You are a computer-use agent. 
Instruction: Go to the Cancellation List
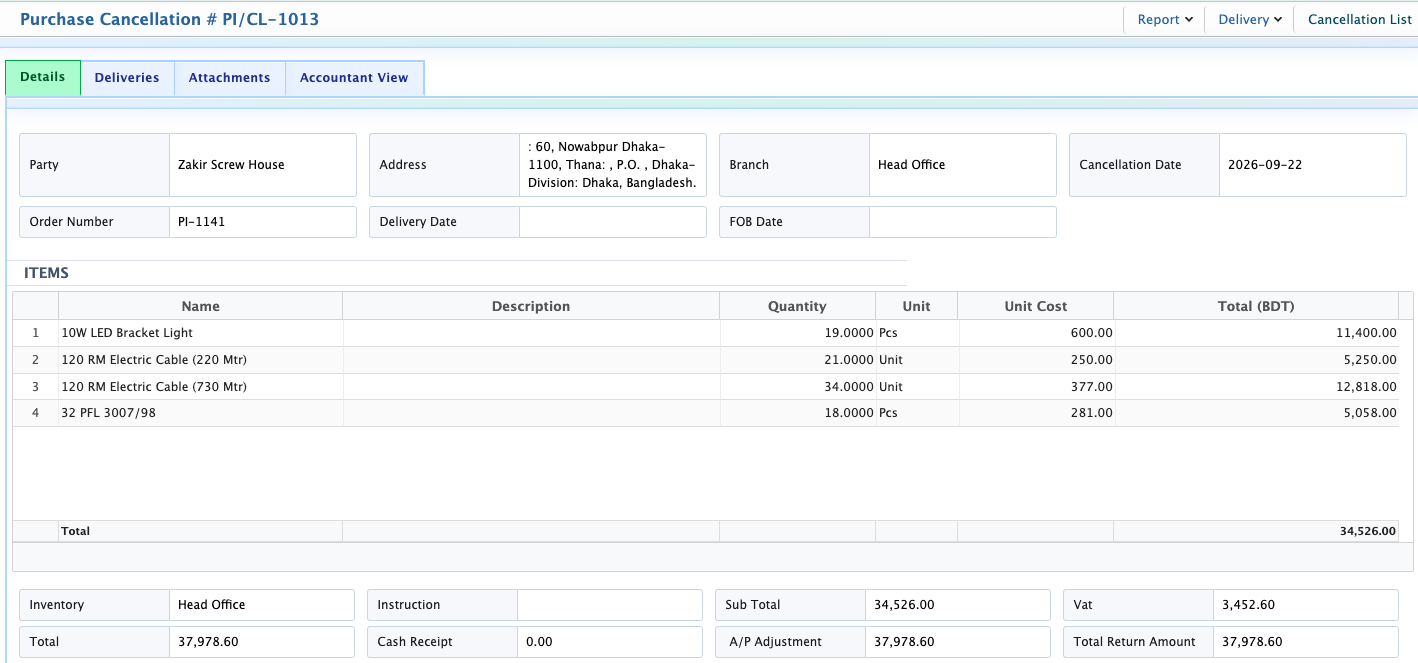[1360, 19]
